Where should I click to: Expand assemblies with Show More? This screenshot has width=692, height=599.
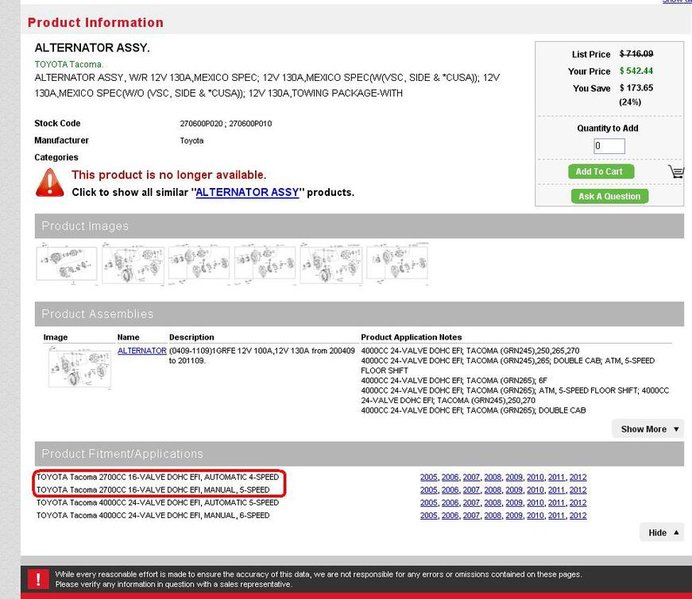pos(648,429)
